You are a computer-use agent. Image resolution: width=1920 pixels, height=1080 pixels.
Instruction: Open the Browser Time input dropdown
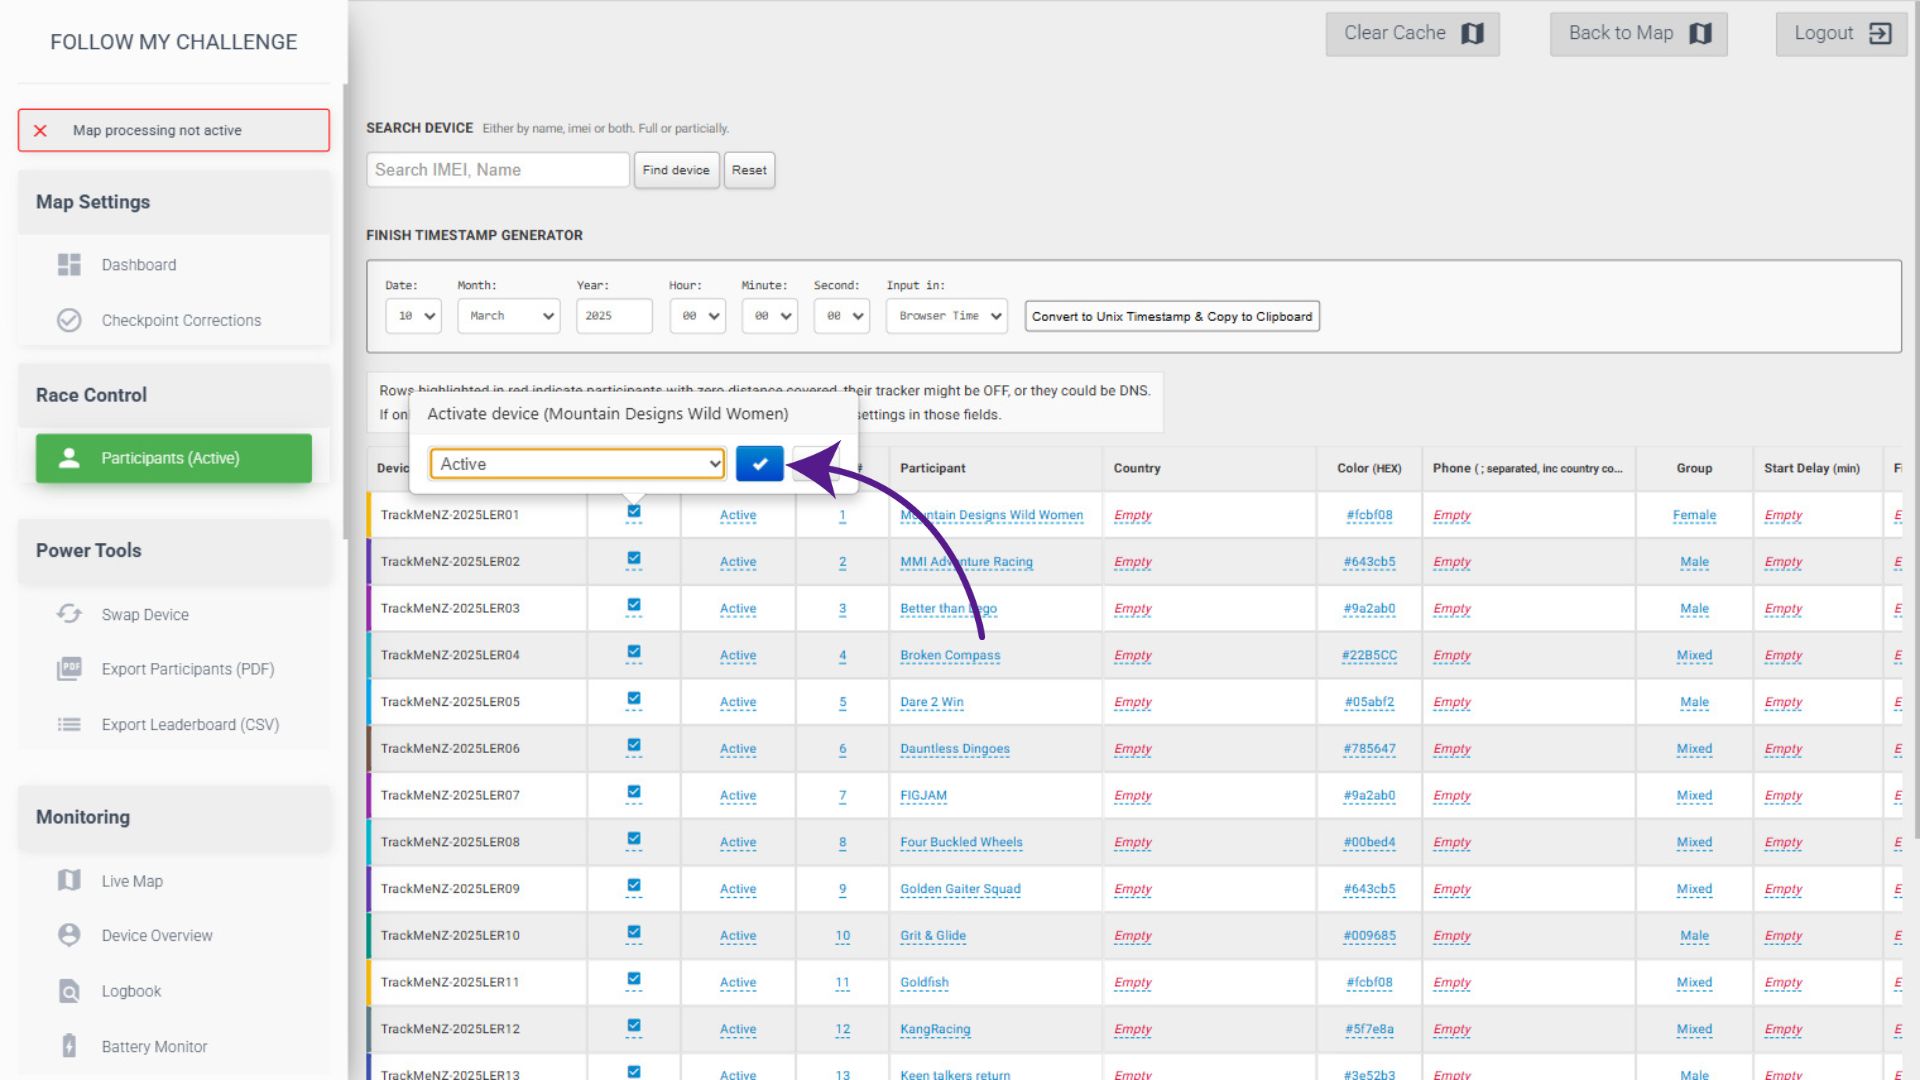tap(947, 316)
